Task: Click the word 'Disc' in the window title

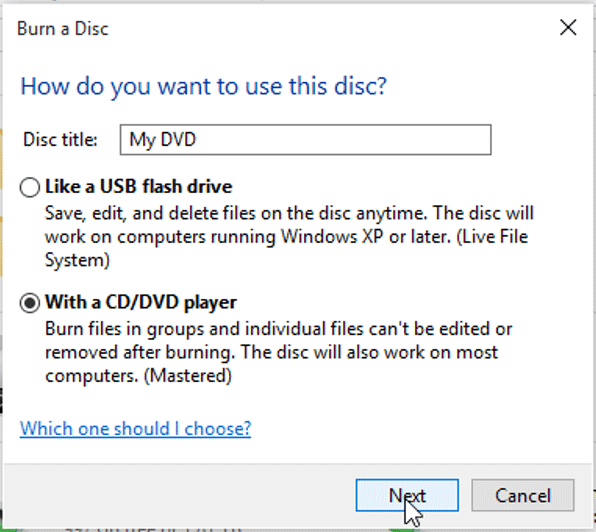Action: tap(92, 29)
